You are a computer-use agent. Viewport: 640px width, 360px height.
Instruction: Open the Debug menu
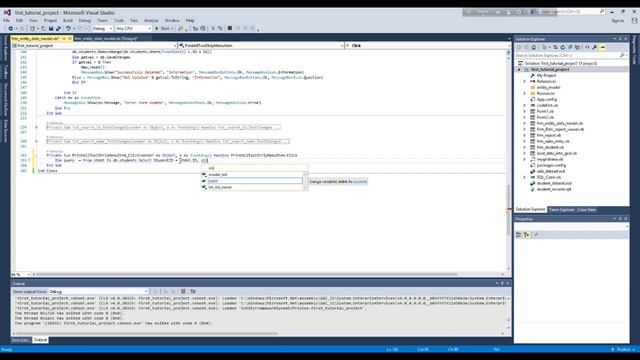[85, 20]
